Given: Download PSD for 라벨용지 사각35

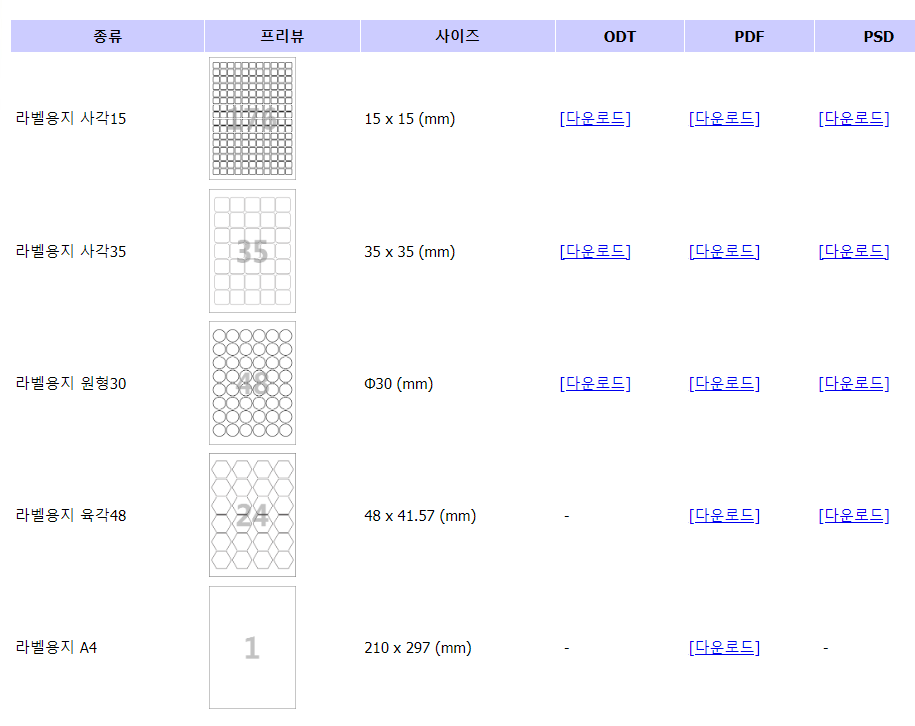Looking at the screenshot, I should pos(854,252).
